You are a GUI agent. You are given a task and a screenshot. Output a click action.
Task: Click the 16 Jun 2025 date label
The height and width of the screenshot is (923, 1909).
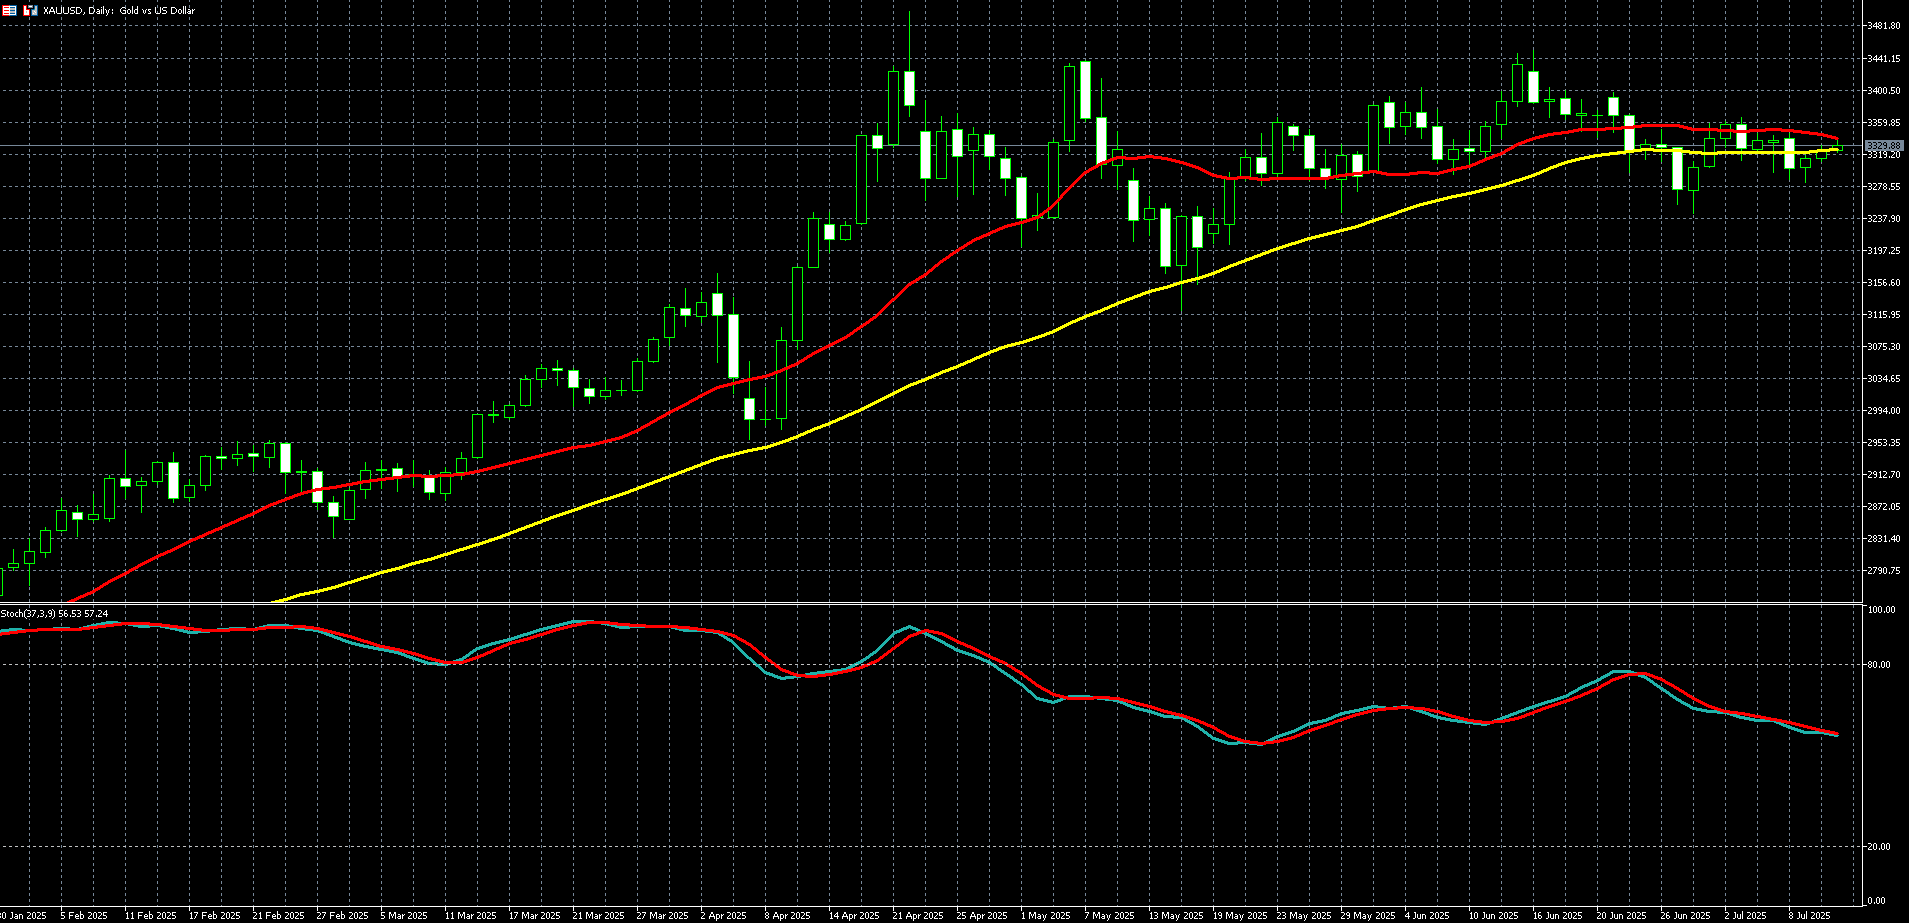1557,915
